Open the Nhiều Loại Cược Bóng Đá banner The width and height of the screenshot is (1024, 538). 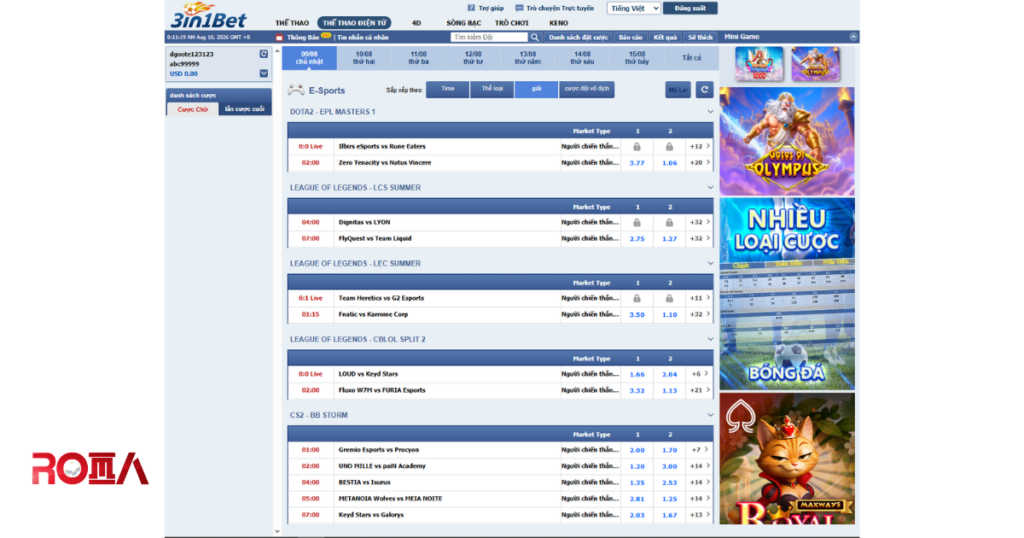(x=787, y=294)
